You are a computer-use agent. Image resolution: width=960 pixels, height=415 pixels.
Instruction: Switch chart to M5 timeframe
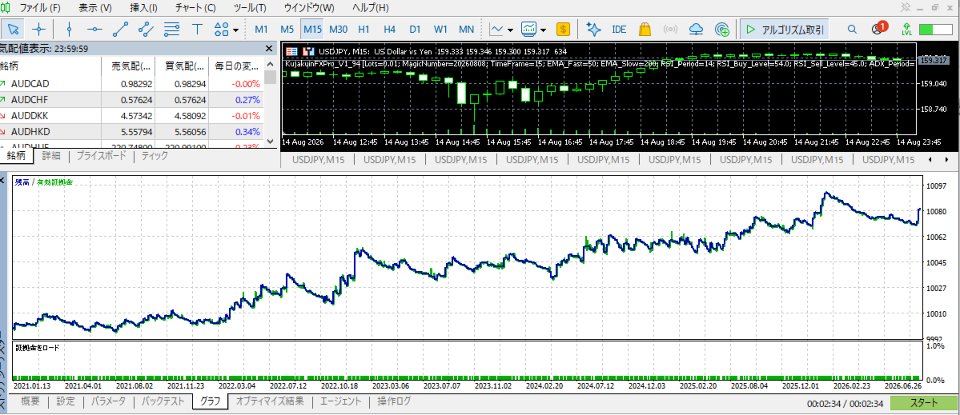click(287, 29)
